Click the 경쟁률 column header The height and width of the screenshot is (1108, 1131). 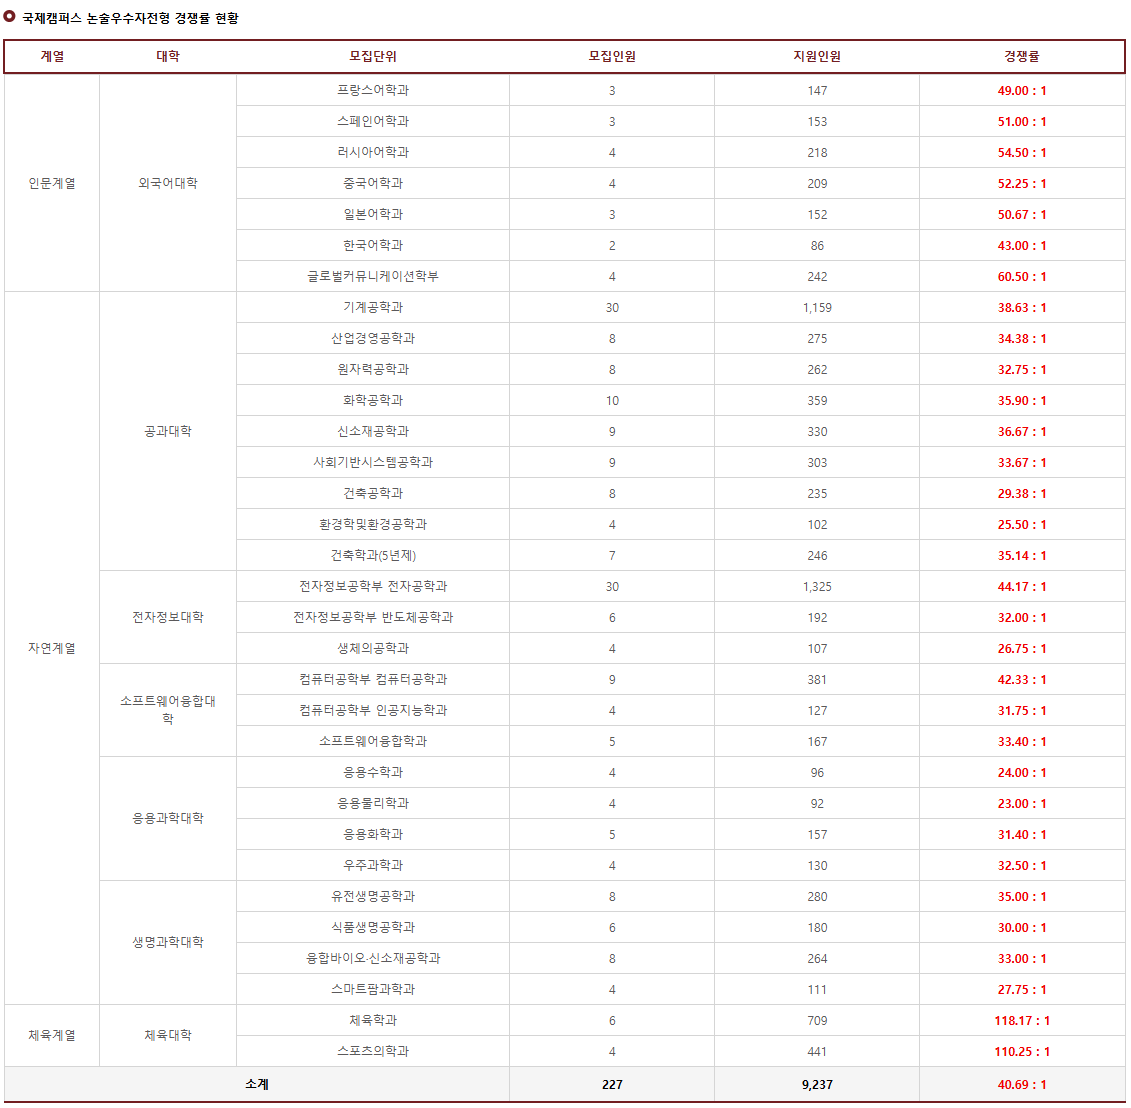(1021, 56)
